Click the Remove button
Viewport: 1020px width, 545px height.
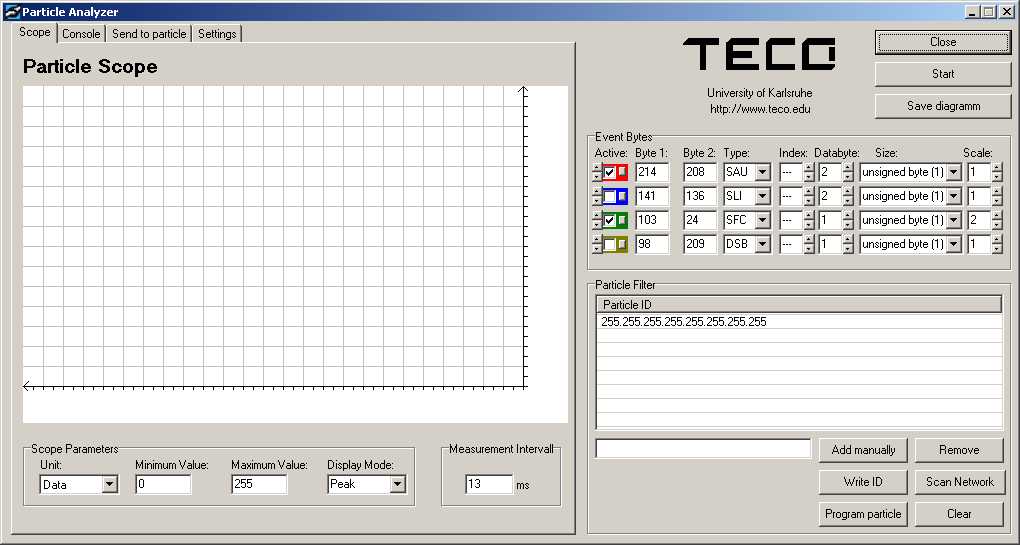[959, 450]
